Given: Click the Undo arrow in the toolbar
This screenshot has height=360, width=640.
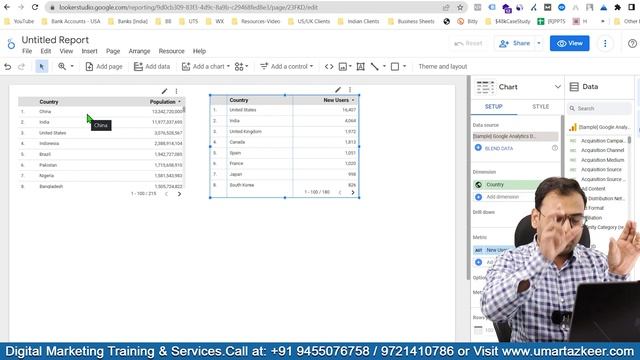Looking at the screenshot, I should click(7, 67).
